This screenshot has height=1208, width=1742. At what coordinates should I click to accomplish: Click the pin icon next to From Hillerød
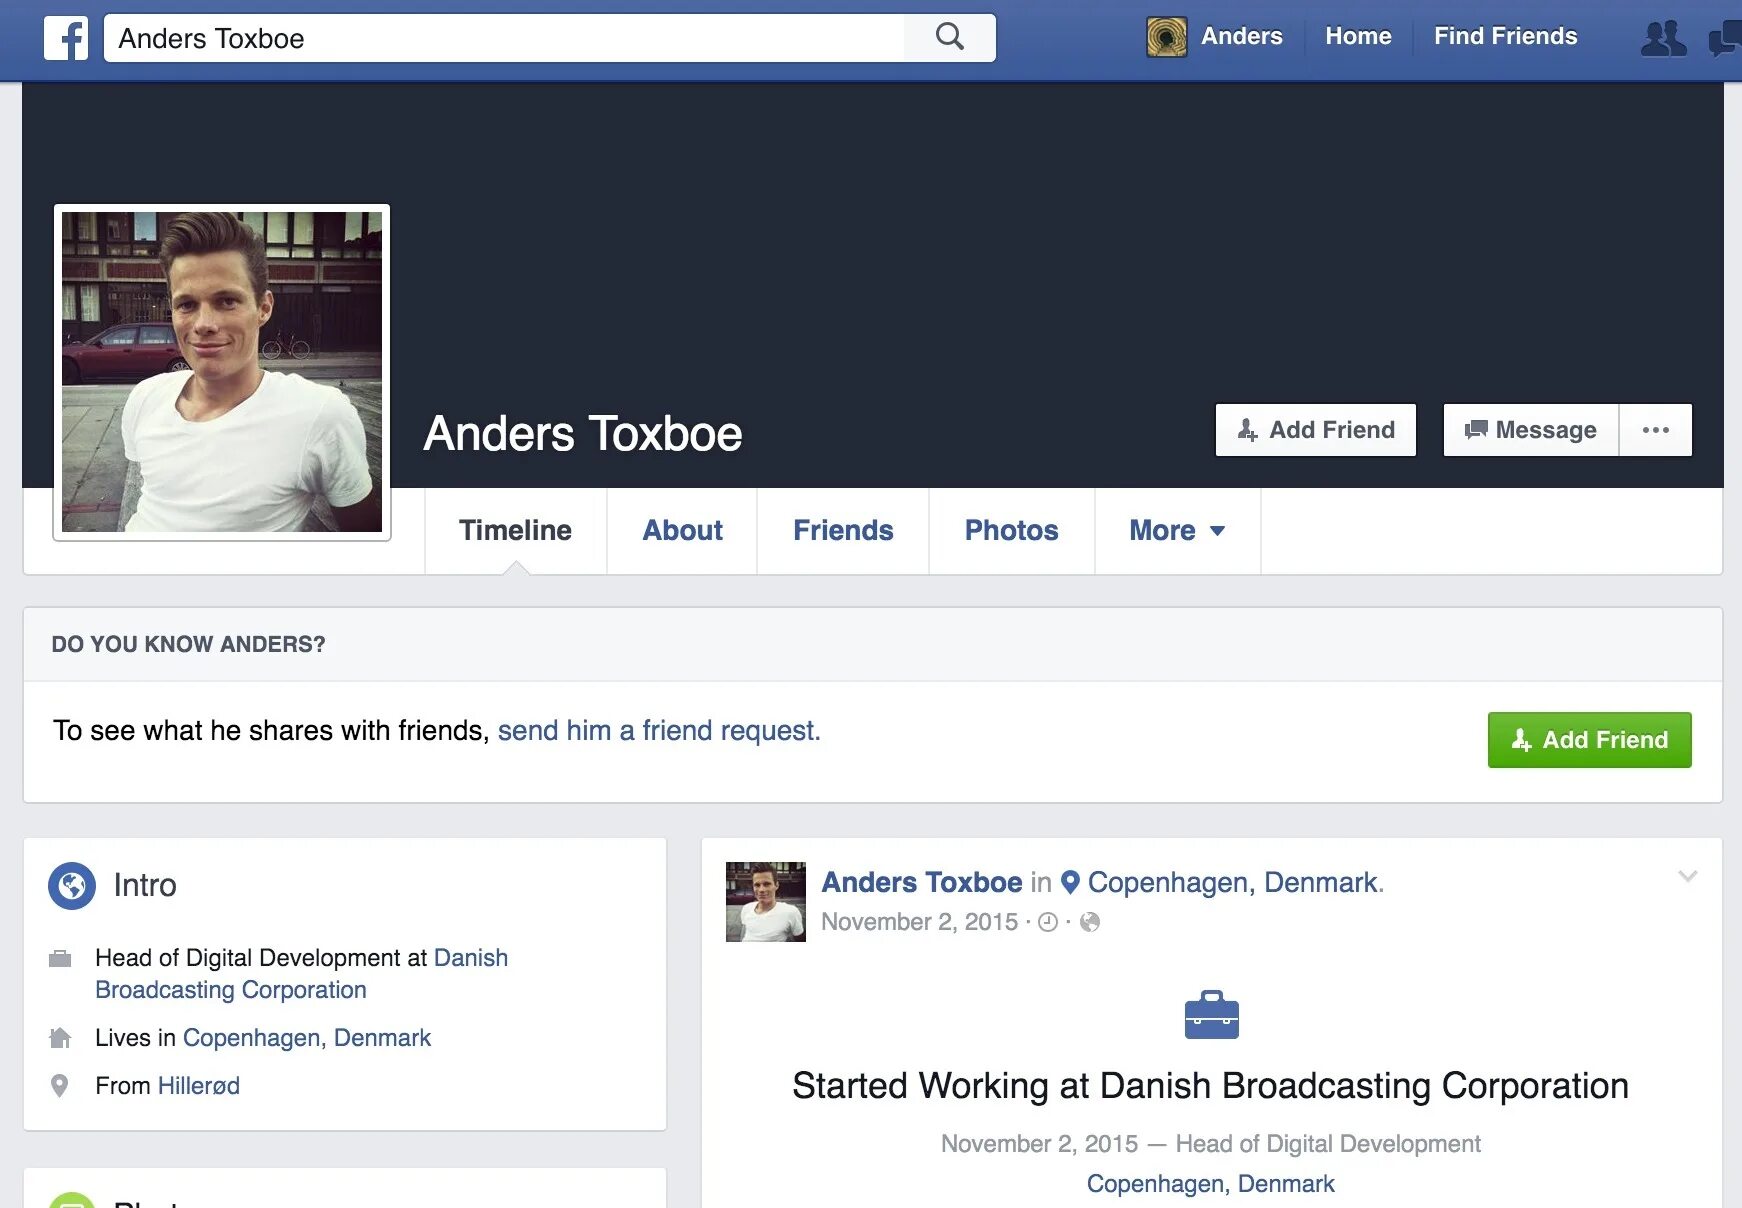(60, 1086)
